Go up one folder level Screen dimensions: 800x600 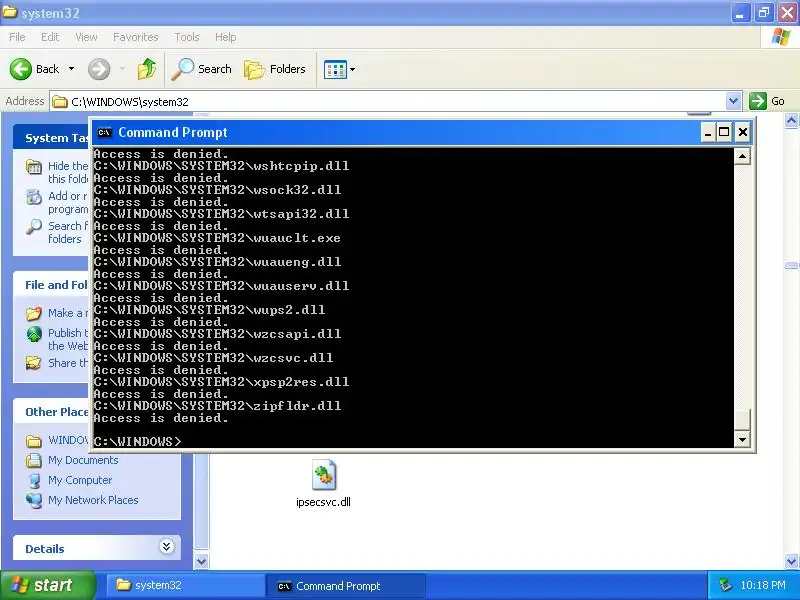147,69
